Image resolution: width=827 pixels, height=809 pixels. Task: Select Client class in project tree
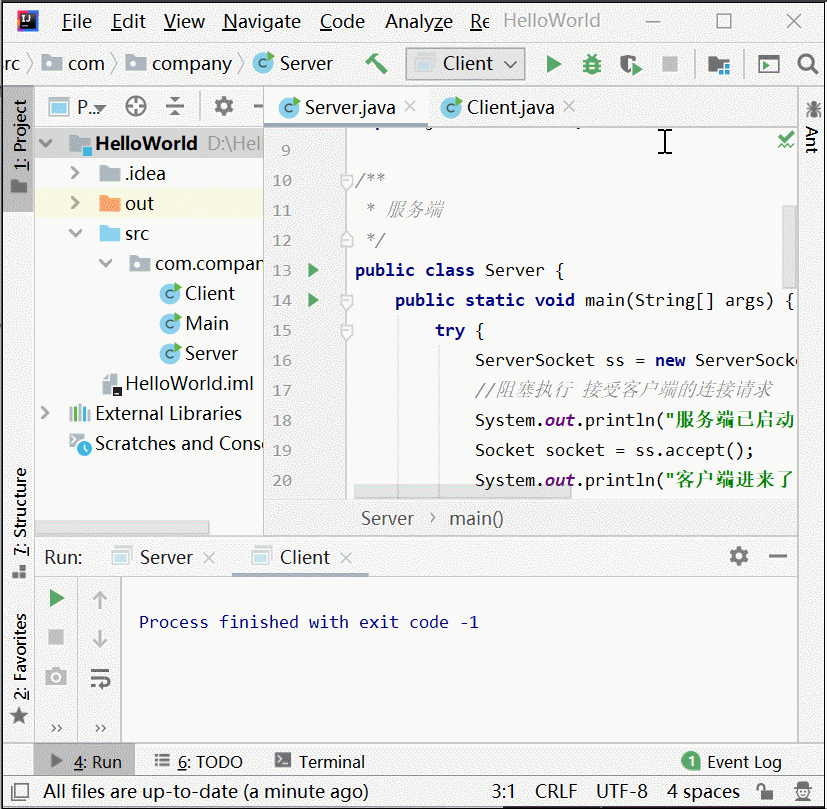tap(197, 293)
